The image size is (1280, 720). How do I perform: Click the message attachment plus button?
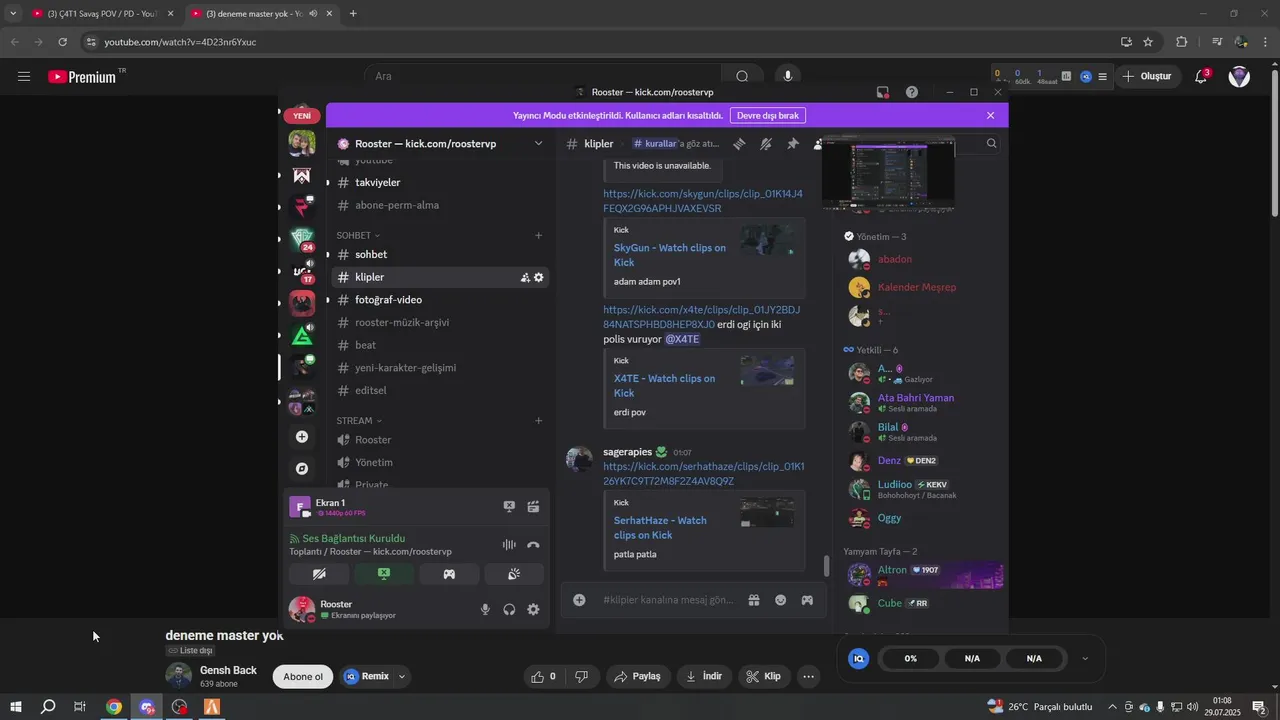(579, 600)
